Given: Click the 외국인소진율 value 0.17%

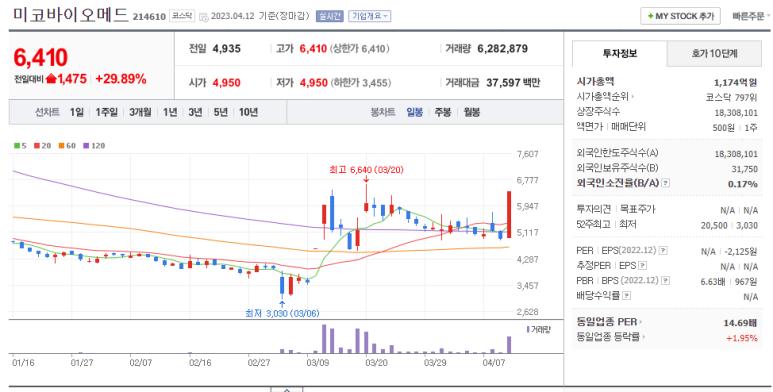Looking at the screenshot, I should 742,184.
